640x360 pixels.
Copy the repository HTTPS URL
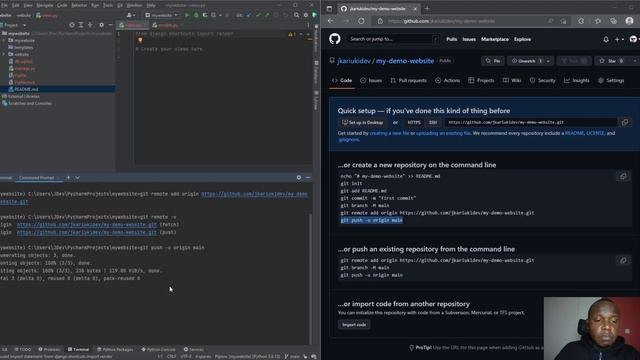(624, 122)
